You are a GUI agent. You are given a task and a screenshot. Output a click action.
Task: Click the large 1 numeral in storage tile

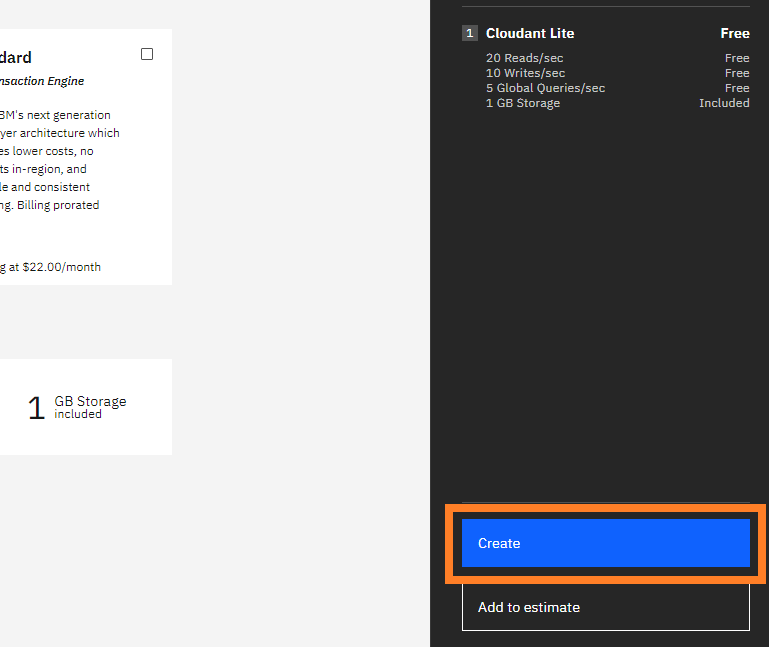tap(36, 408)
